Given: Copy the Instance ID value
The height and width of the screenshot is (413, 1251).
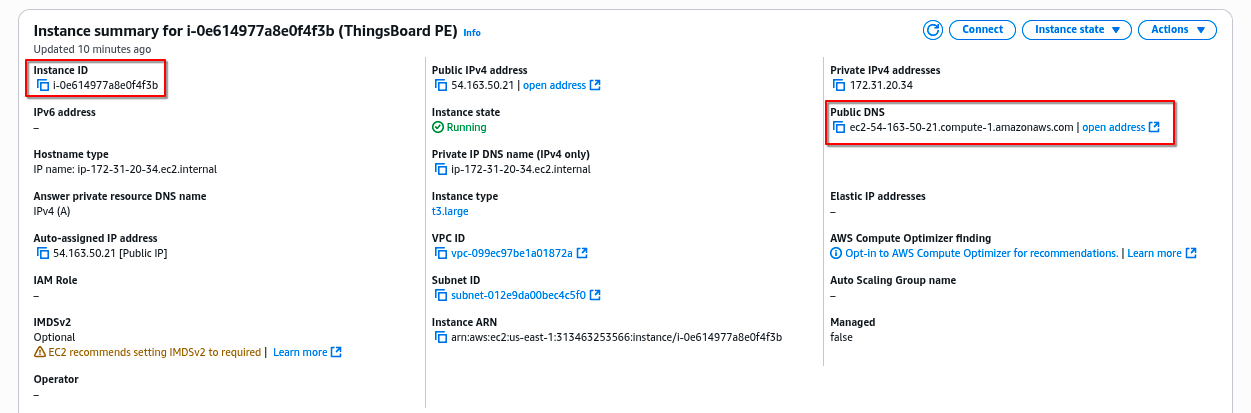Looking at the screenshot, I should point(43,86).
